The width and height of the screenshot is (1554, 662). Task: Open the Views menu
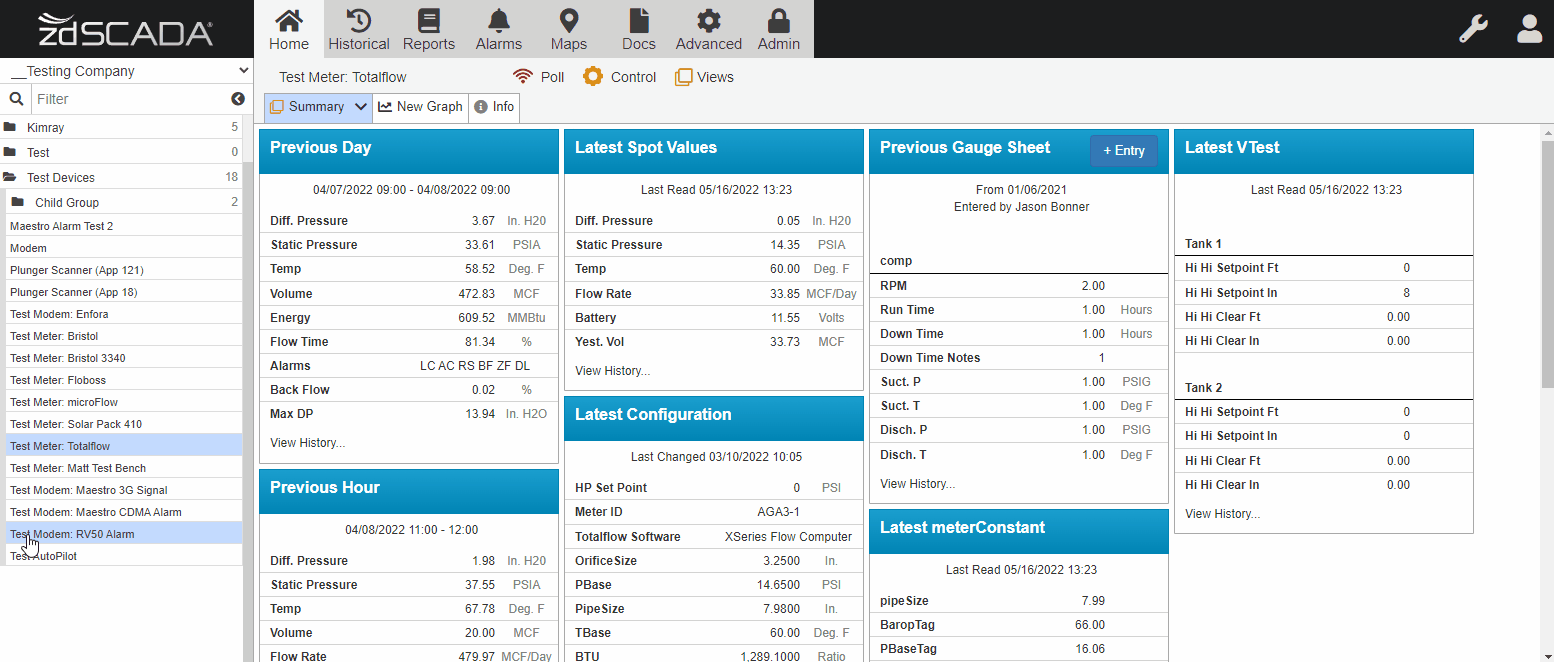[x=704, y=76]
